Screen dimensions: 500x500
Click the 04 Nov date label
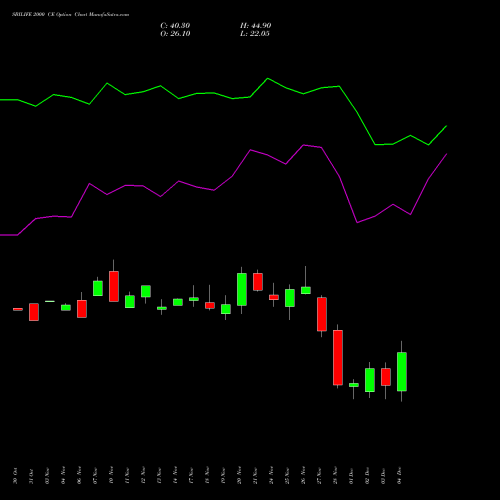point(63,476)
